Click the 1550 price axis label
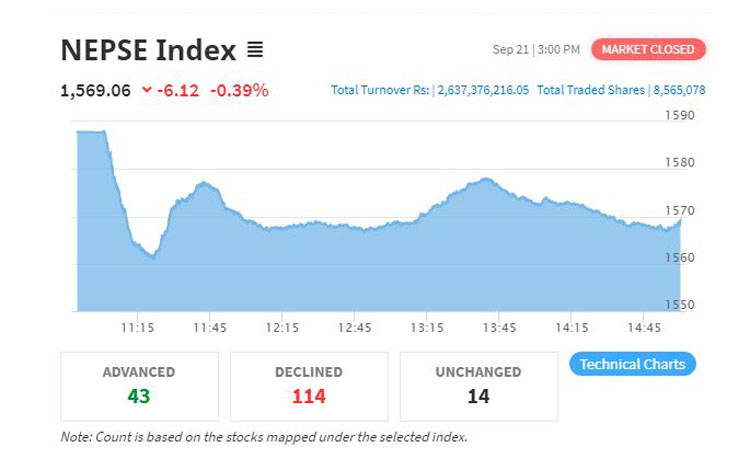This screenshot has height=470, width=750. [680, 304]
